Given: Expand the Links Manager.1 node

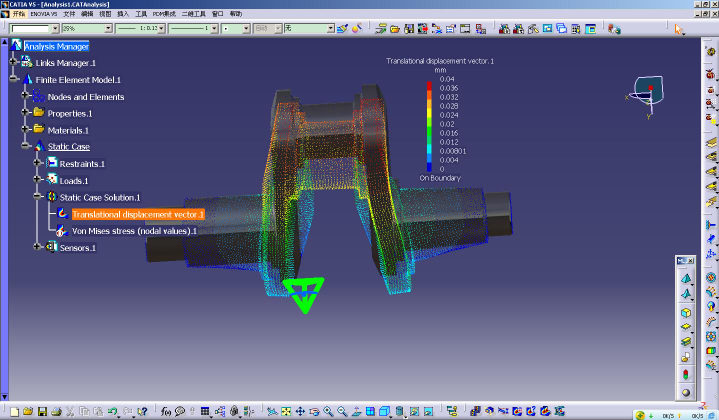Looking at the screenshot, I should [x=13, y=61].
